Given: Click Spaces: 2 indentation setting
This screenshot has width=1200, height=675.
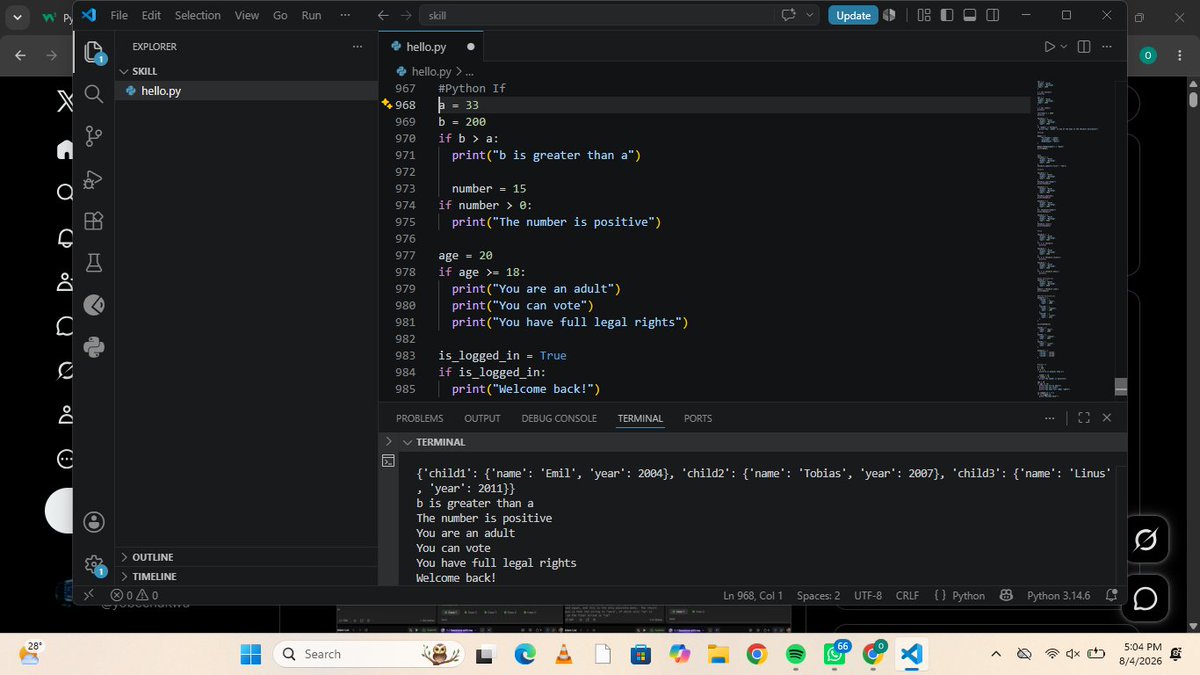Looking at the screenshot, I should point(818,595).
